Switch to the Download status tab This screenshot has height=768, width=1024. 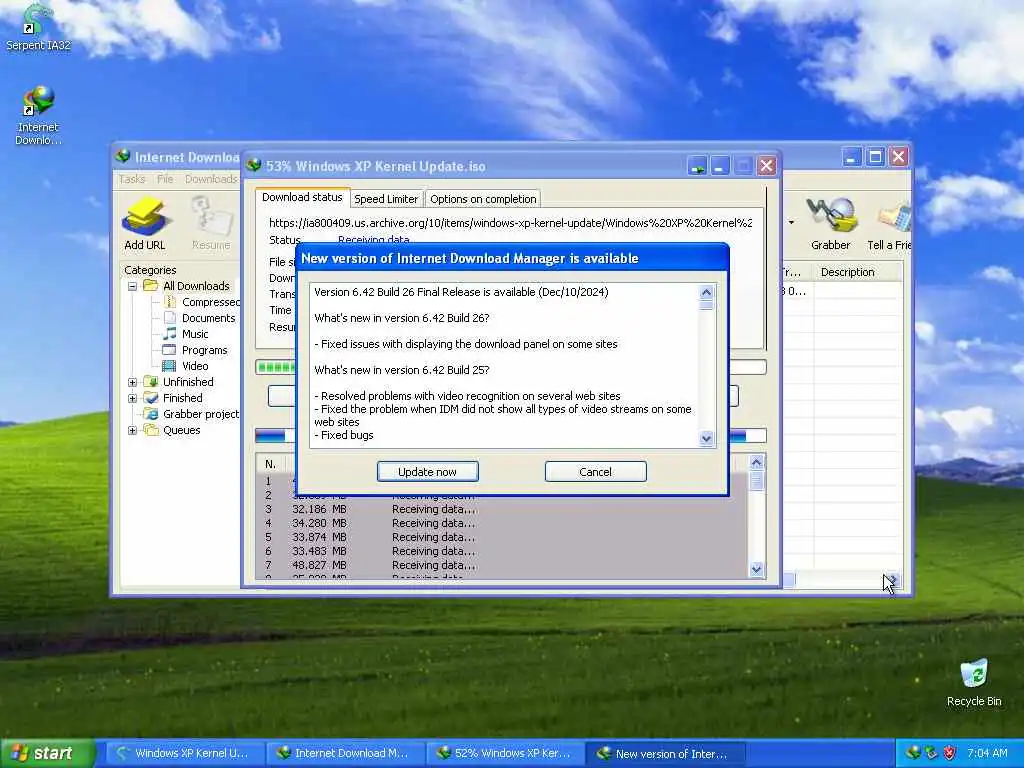[x=302, y=197]
